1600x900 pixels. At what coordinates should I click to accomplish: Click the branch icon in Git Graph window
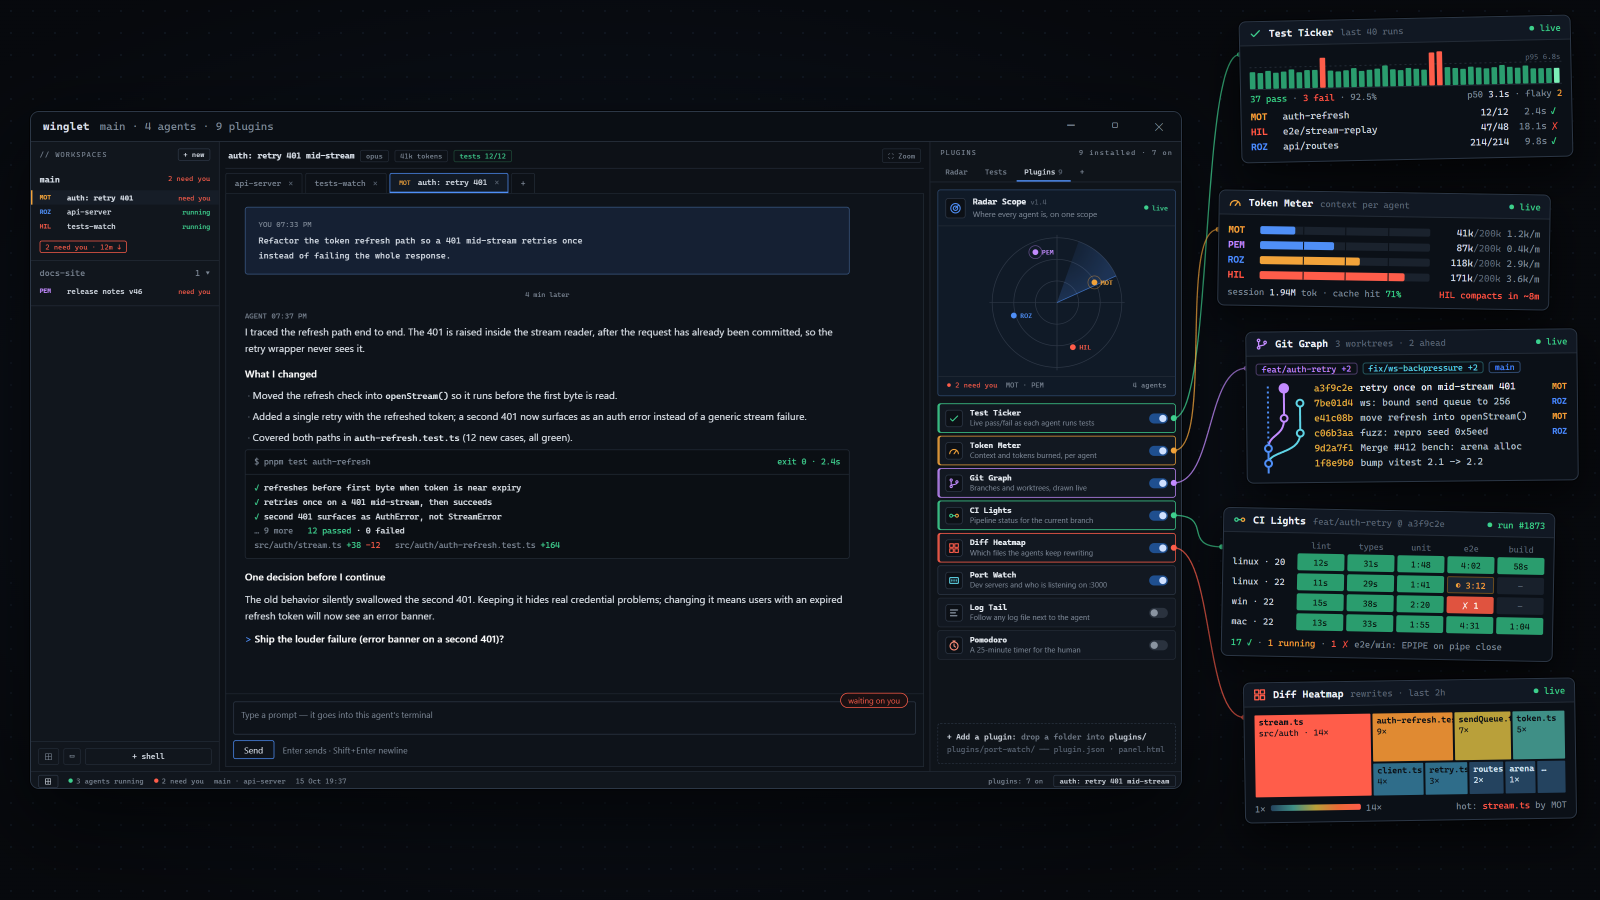click(x=1262, y=344)
